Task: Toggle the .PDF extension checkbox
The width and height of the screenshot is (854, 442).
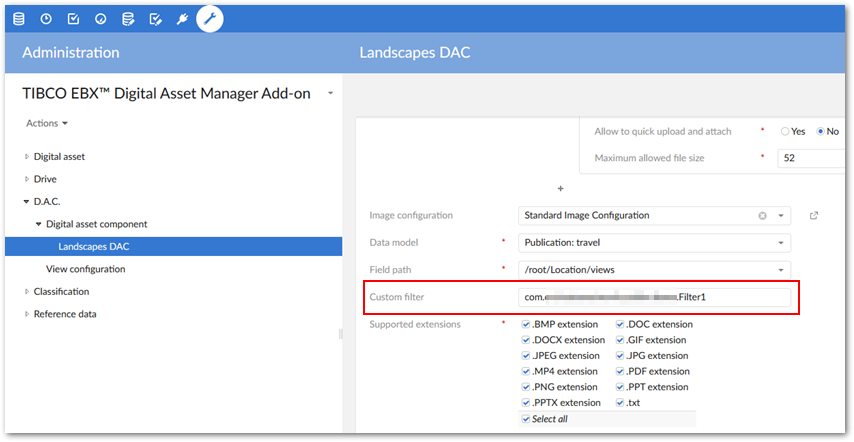Action: (x=620, y=372)
